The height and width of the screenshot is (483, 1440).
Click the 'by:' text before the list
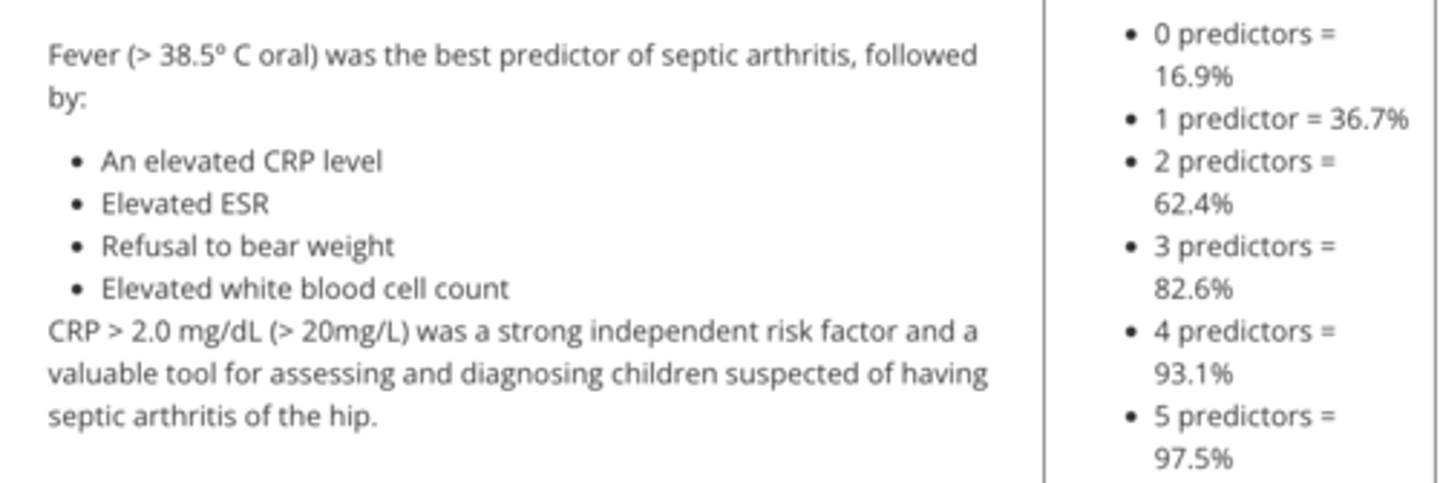click(67, 99)
